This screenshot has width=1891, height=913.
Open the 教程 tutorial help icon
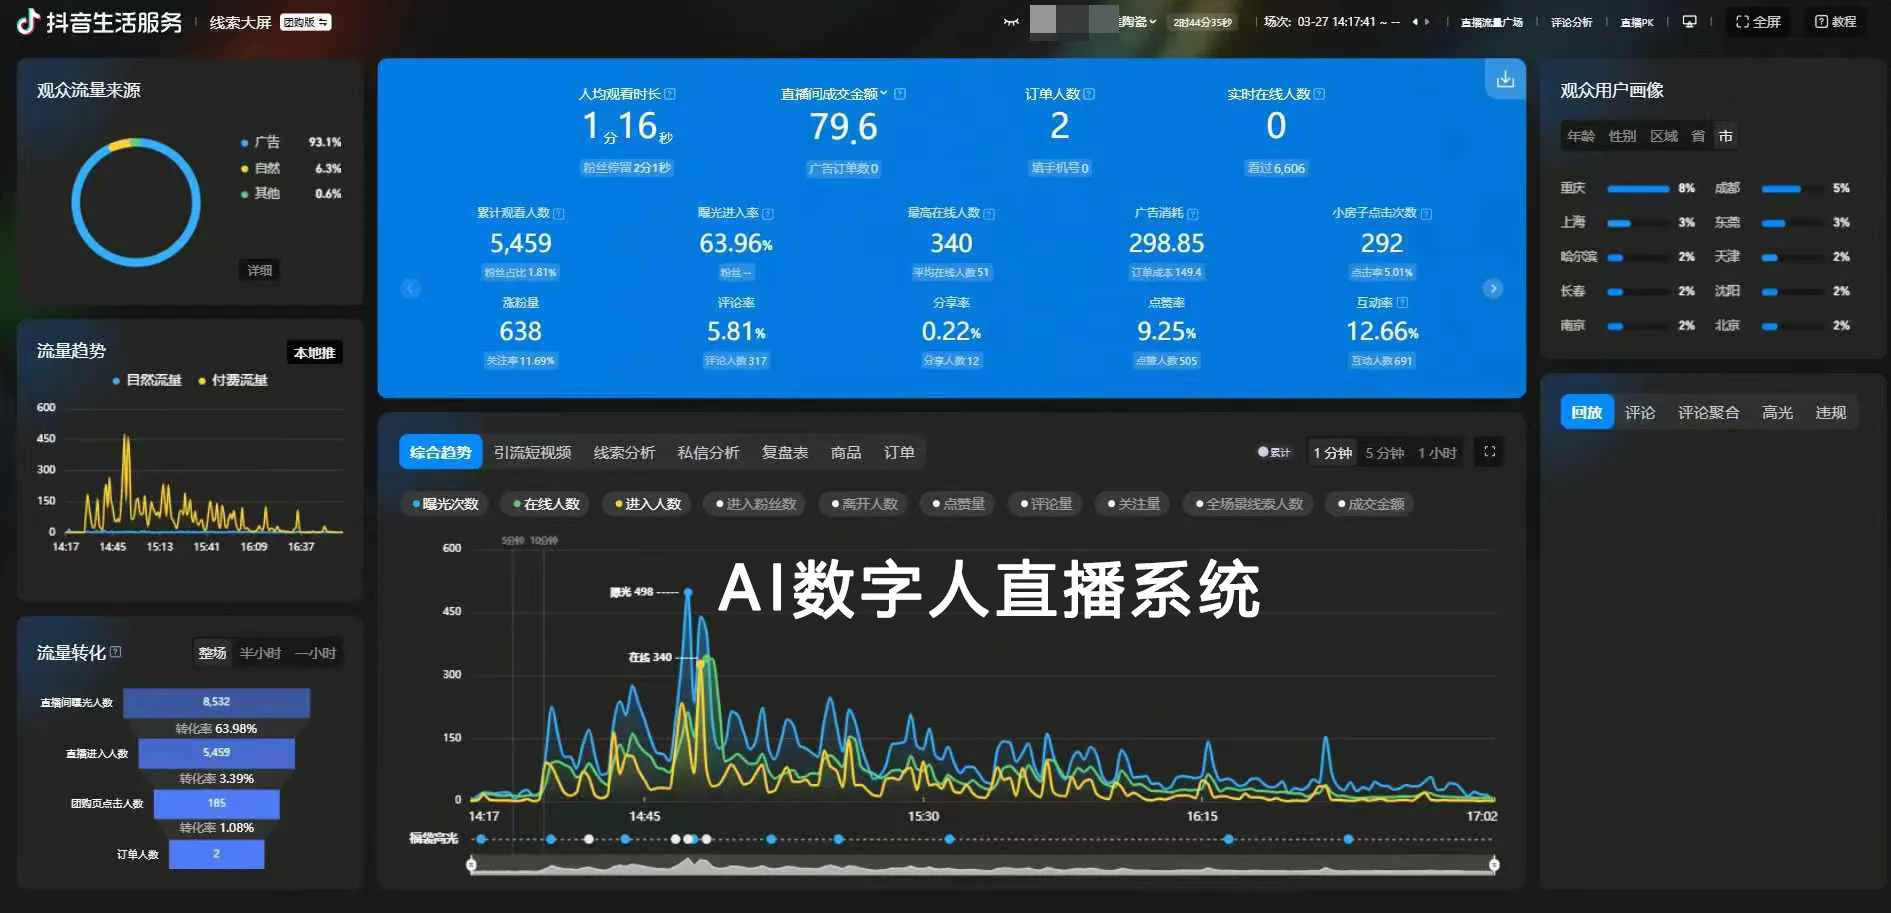(x=1835, y=22)
